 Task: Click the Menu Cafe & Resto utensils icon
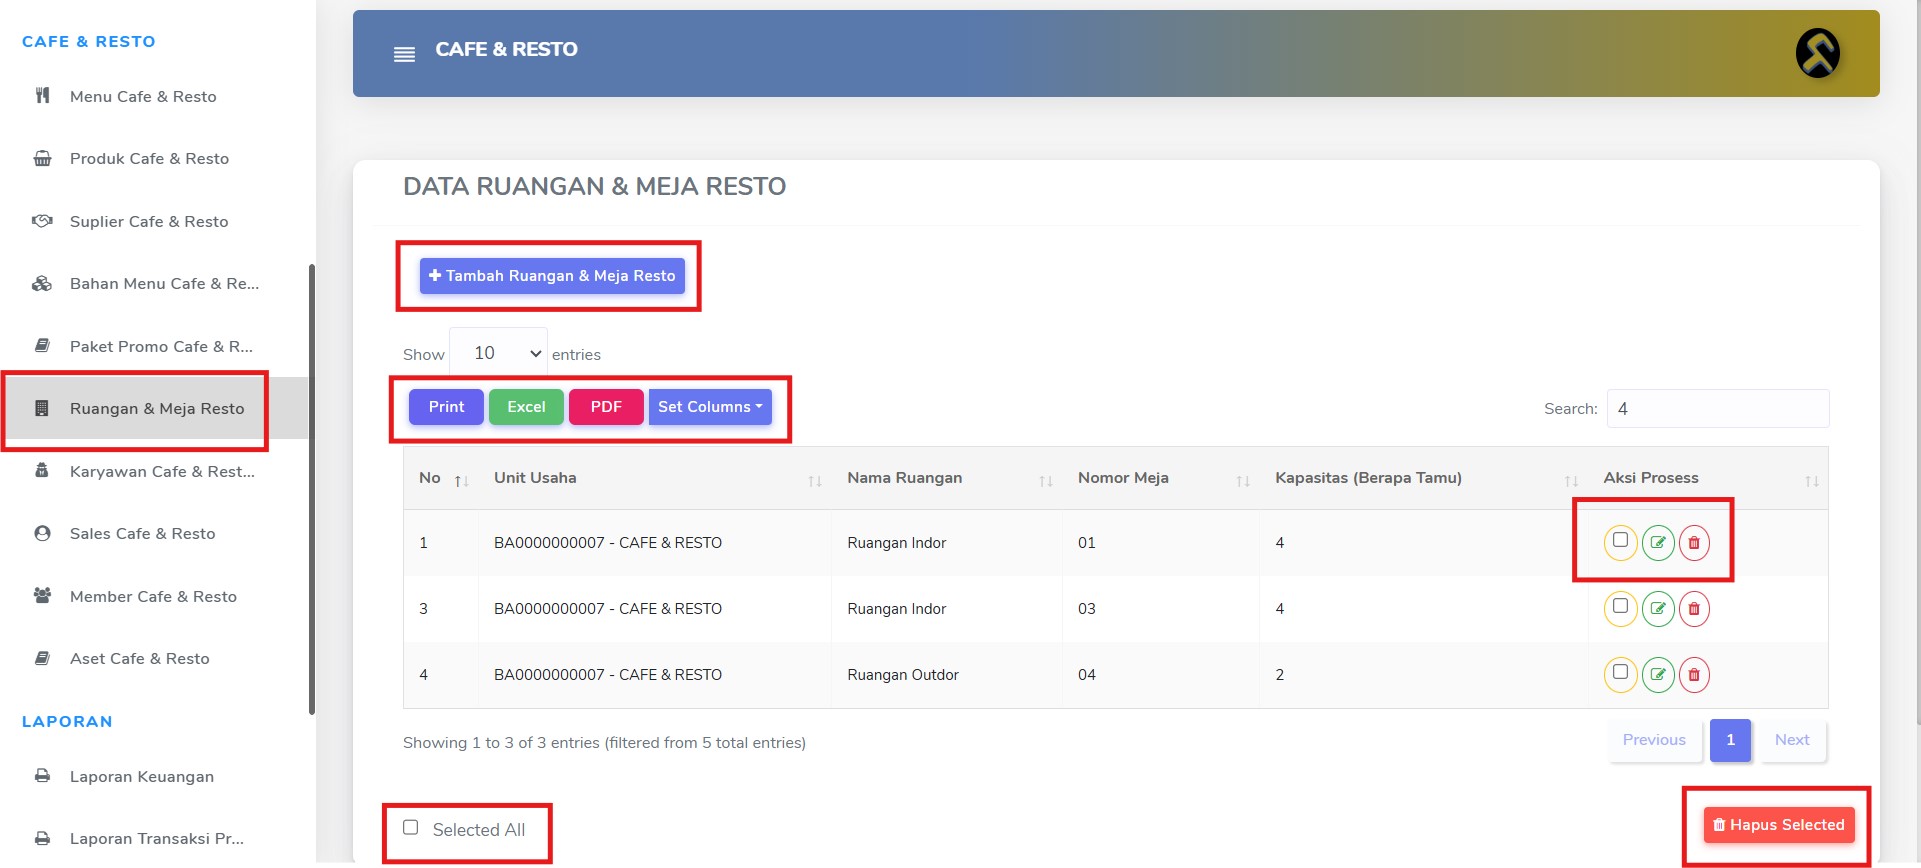pos(42,96)
